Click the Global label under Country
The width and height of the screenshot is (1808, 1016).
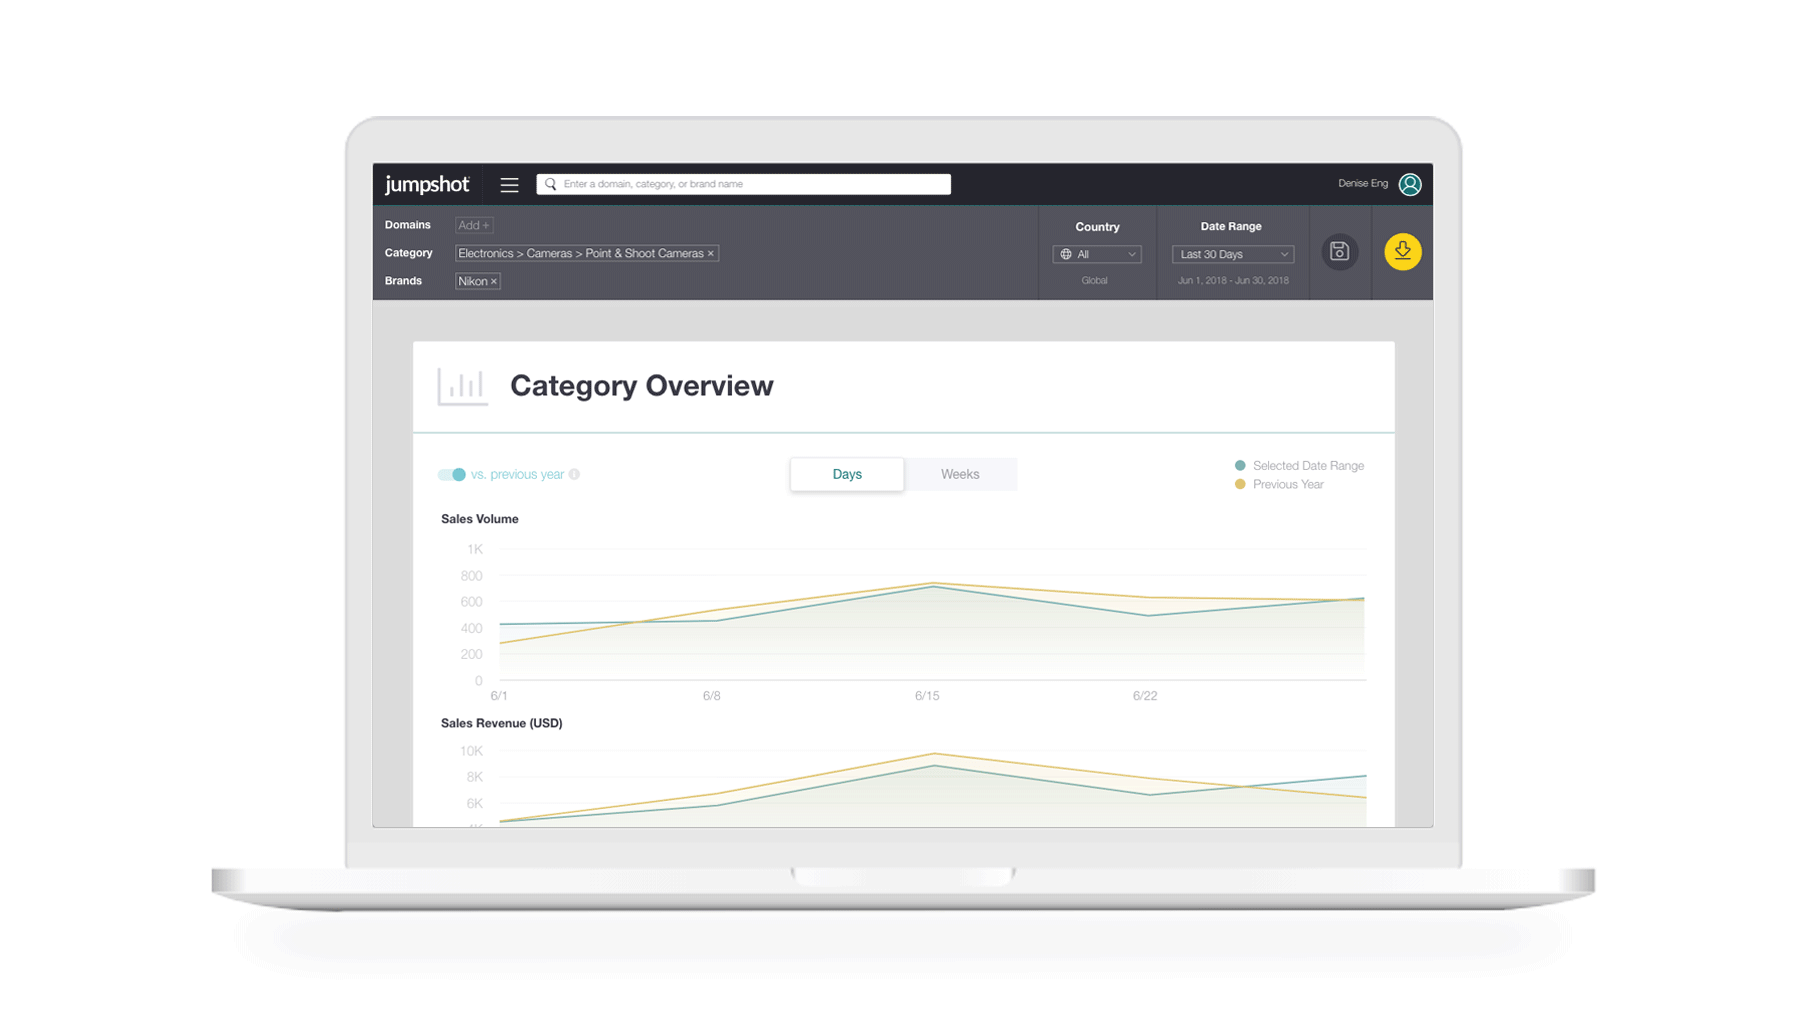click(1094, 281)
